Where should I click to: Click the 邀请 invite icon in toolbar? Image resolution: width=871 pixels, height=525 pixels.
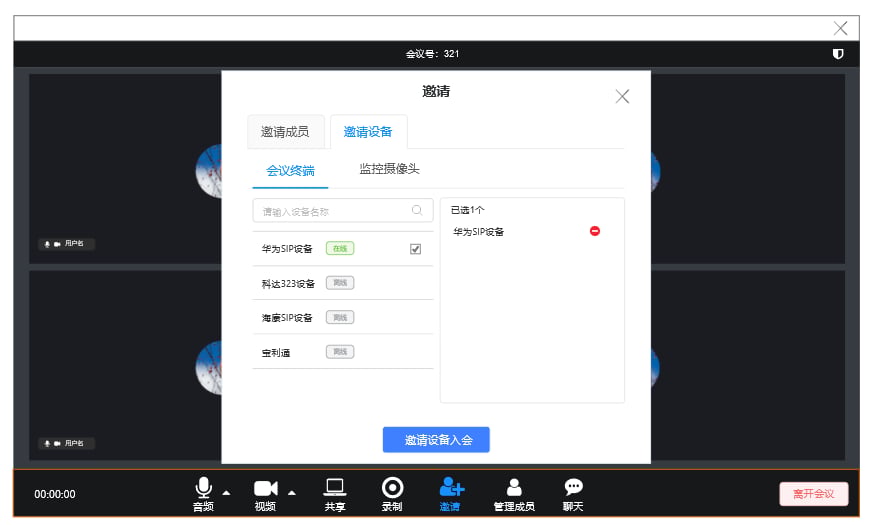(451, 487)
